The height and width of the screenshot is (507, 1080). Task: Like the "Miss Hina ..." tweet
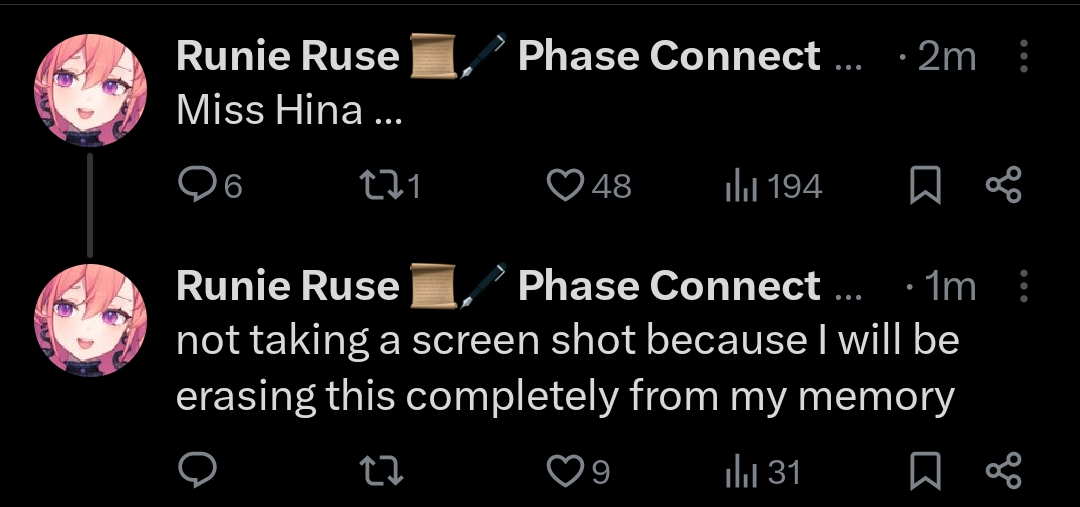pyautogui.click(x=568, y=186)
